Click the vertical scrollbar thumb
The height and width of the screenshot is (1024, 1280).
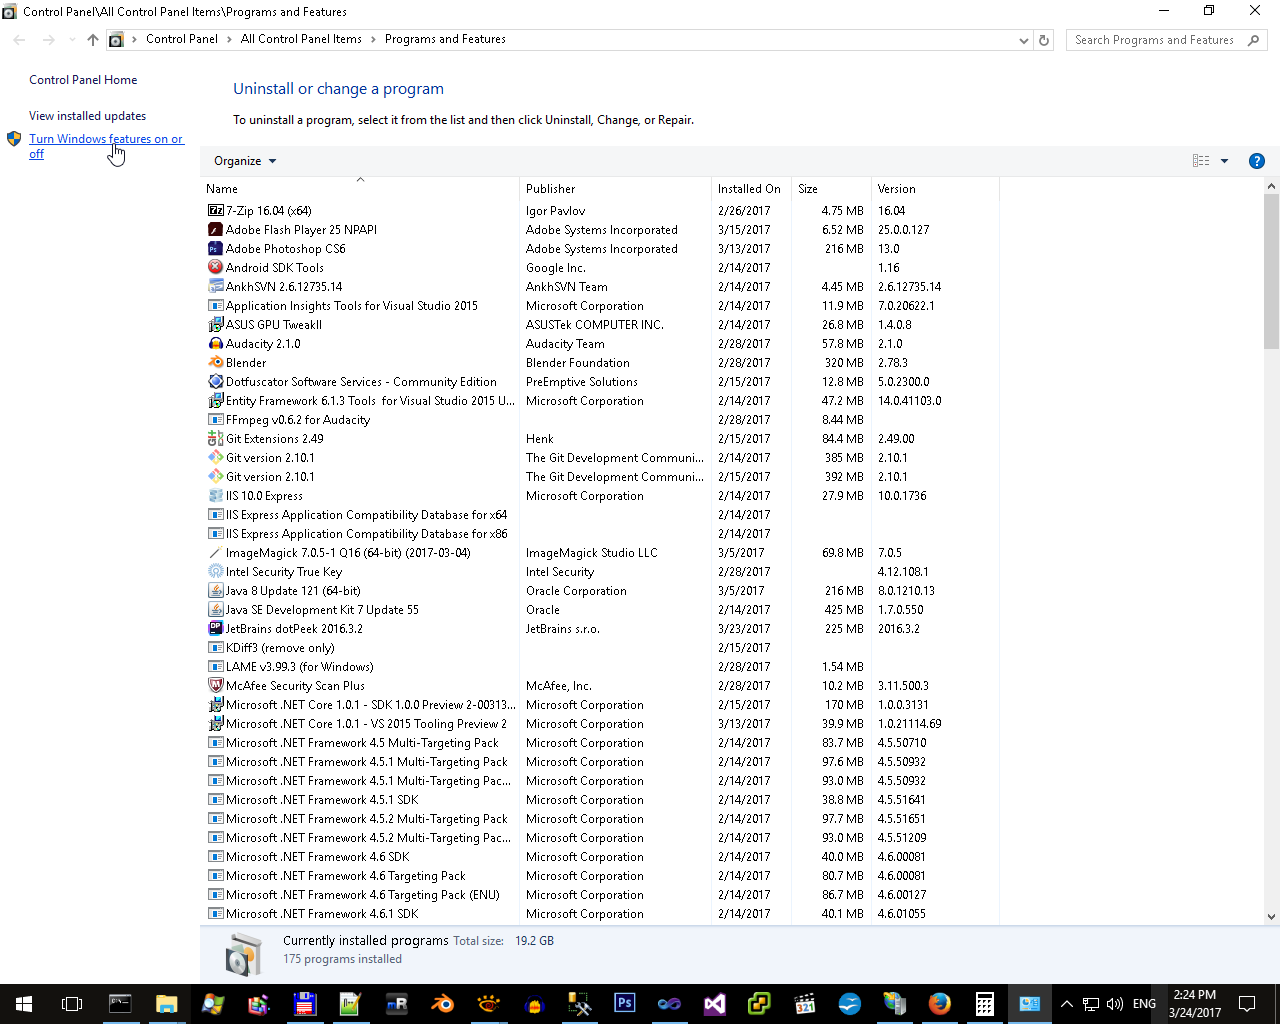1271,272
